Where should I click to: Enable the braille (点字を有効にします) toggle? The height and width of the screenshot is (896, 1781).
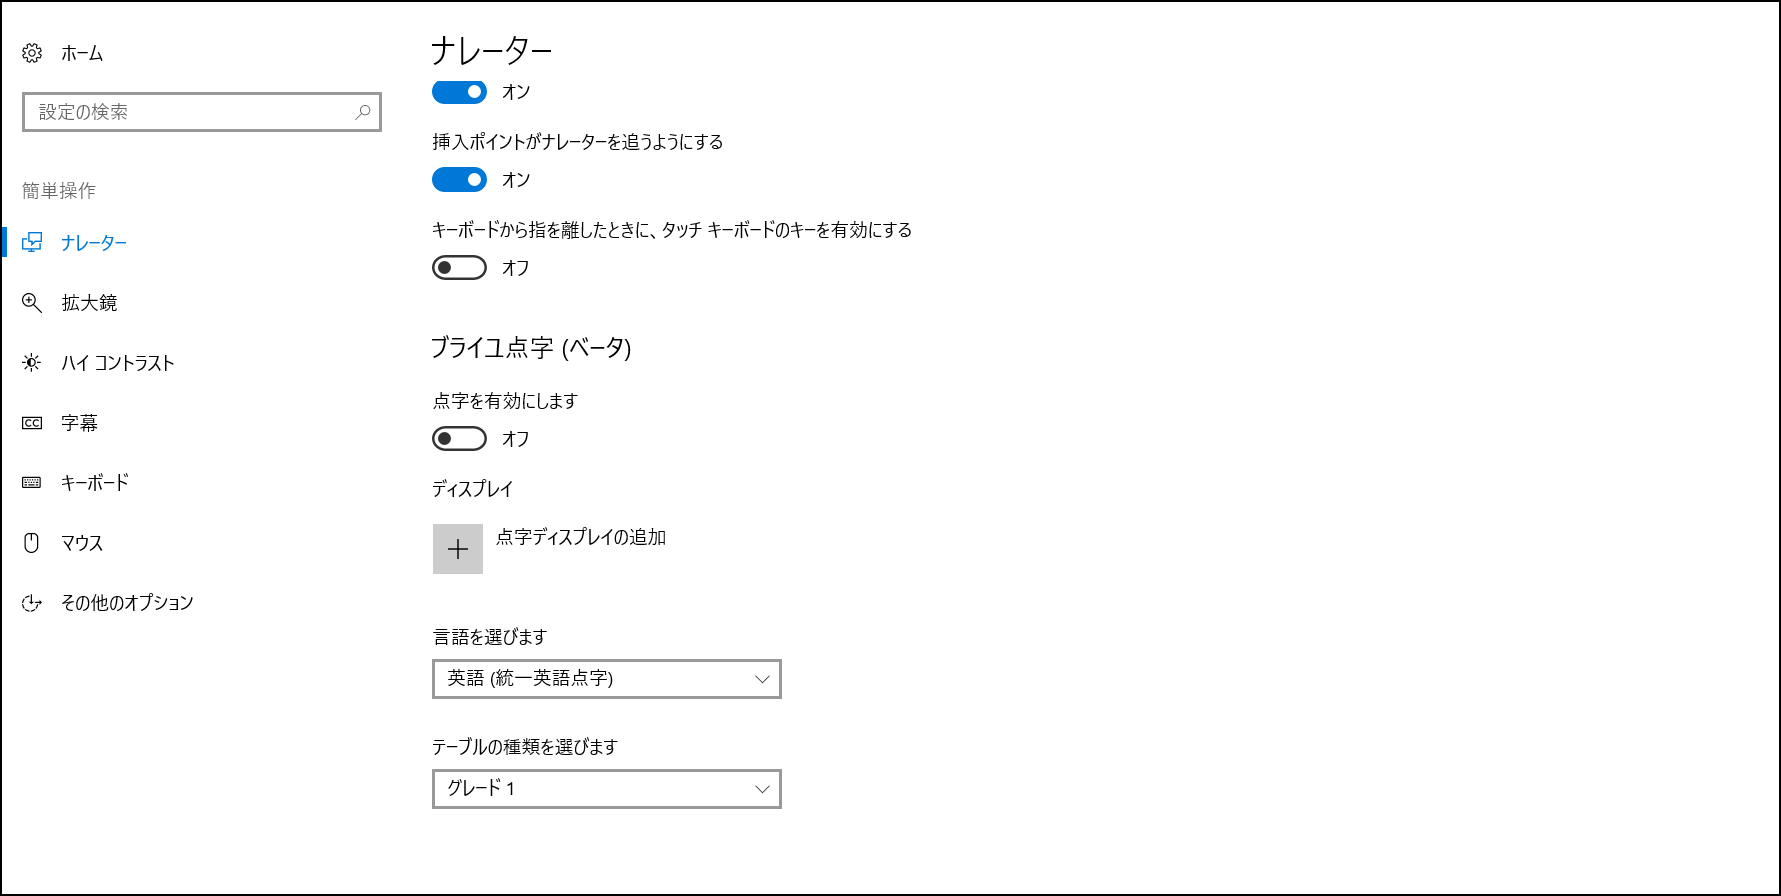459,439
